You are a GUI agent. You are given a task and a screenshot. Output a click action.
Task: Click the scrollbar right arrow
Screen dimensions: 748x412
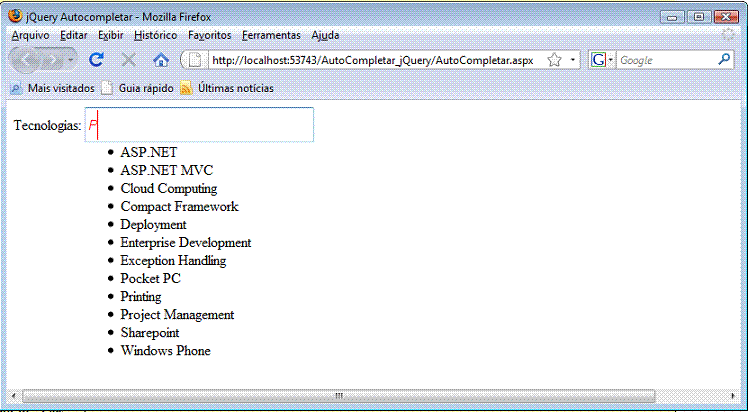[733, 396]
